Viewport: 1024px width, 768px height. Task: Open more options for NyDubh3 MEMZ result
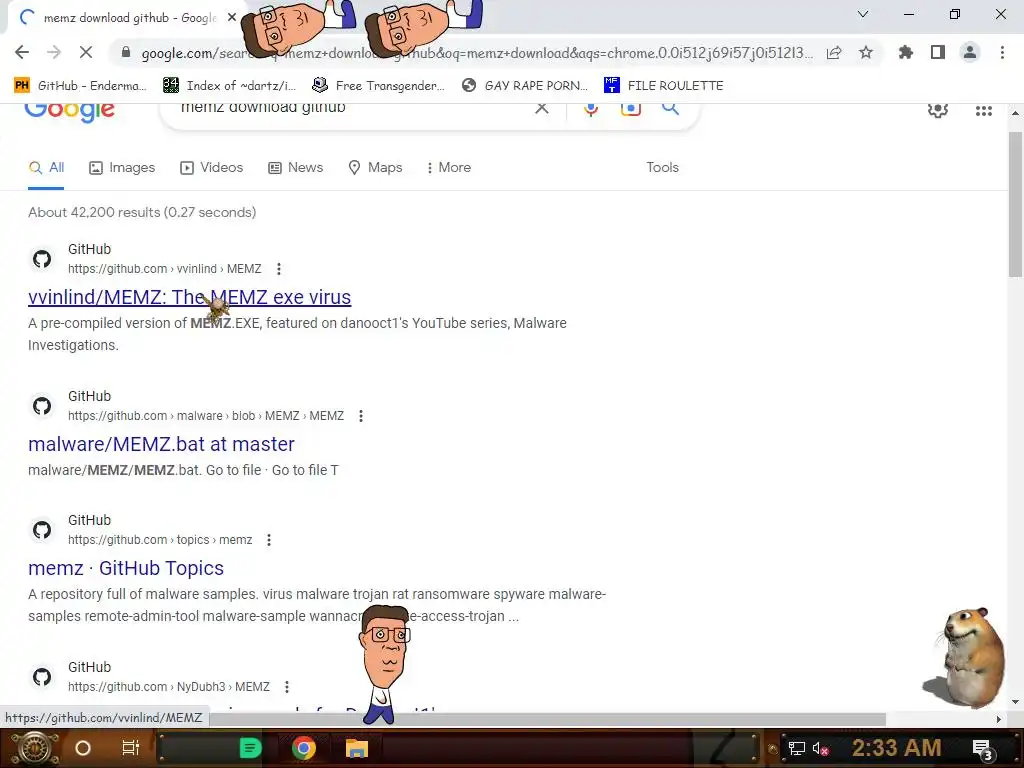(287, 687)
